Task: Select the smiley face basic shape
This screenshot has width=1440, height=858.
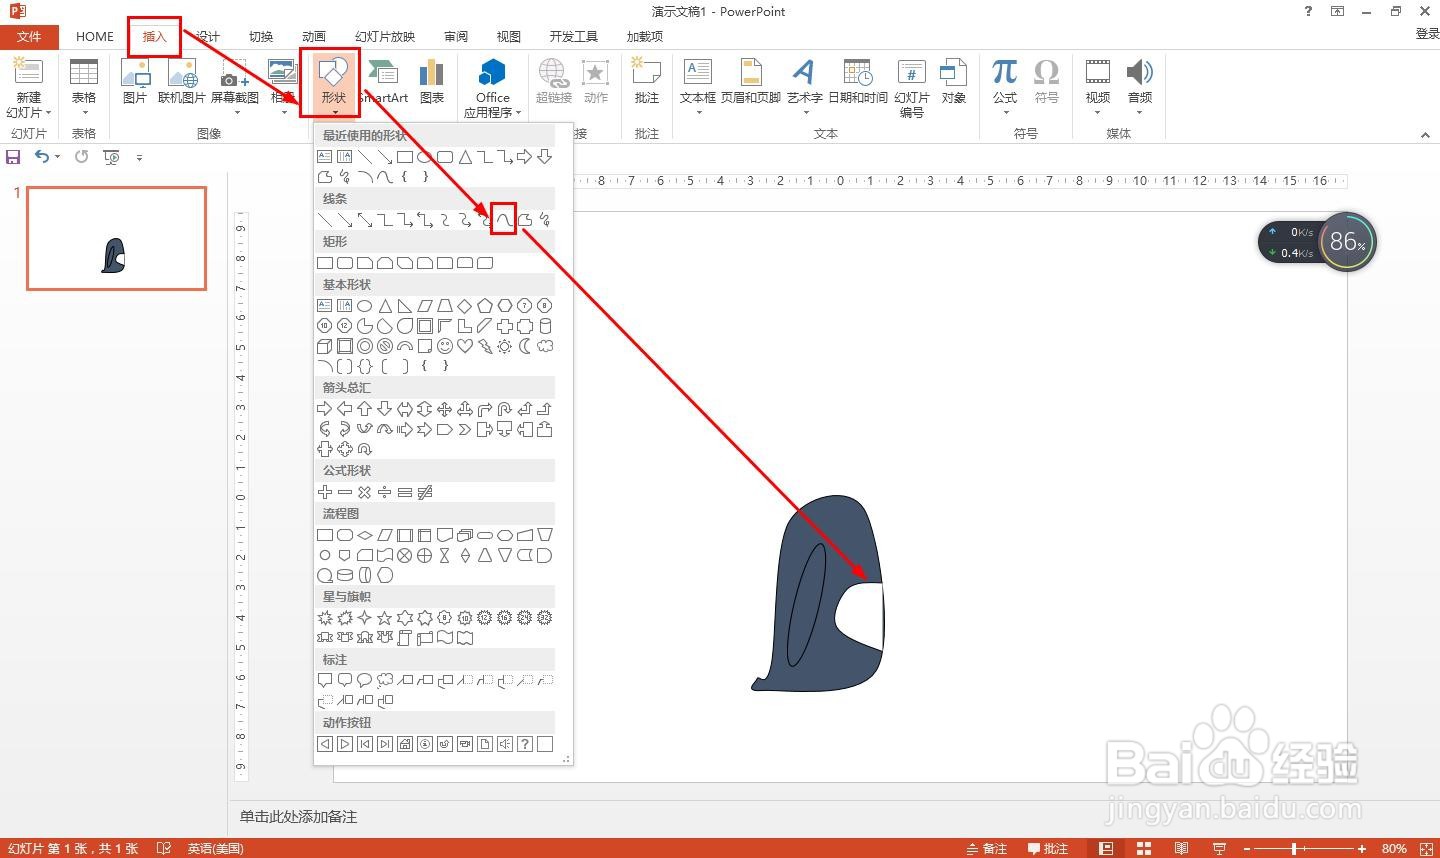Action: click(445, 346)
